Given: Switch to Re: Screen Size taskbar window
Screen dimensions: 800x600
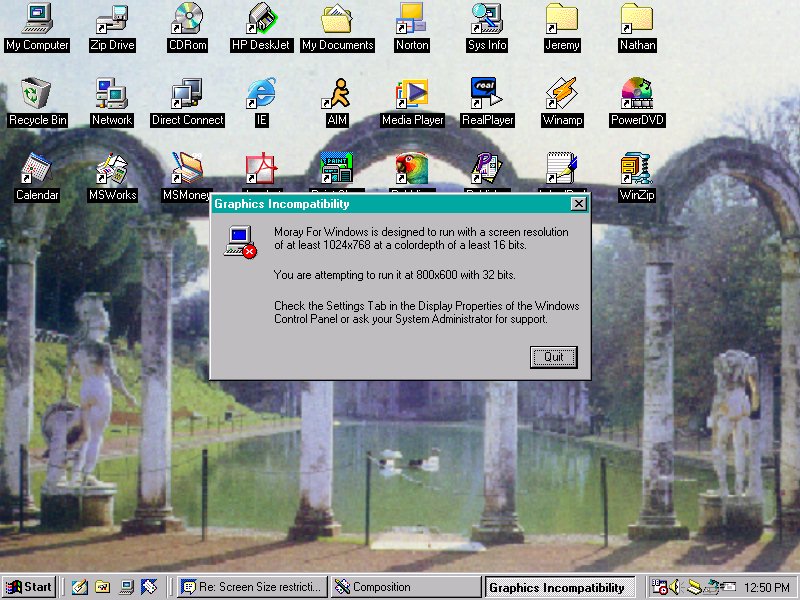Looking at the screenshot, I should (x=251, y=587).
